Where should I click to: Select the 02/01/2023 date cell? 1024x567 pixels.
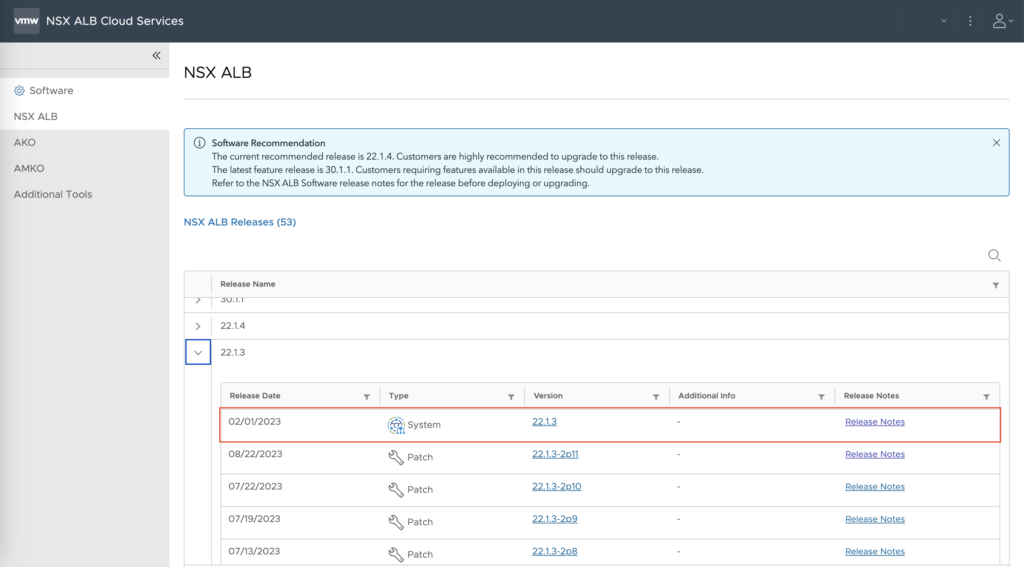(255, 422)
